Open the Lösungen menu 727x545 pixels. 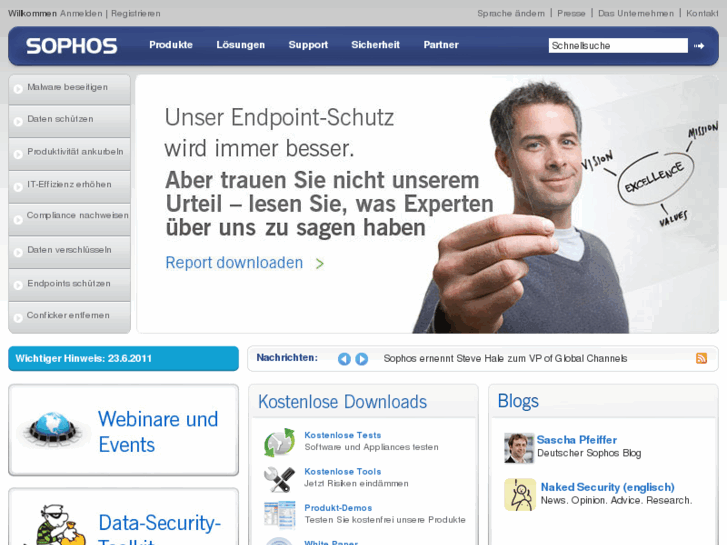(241, 45)
